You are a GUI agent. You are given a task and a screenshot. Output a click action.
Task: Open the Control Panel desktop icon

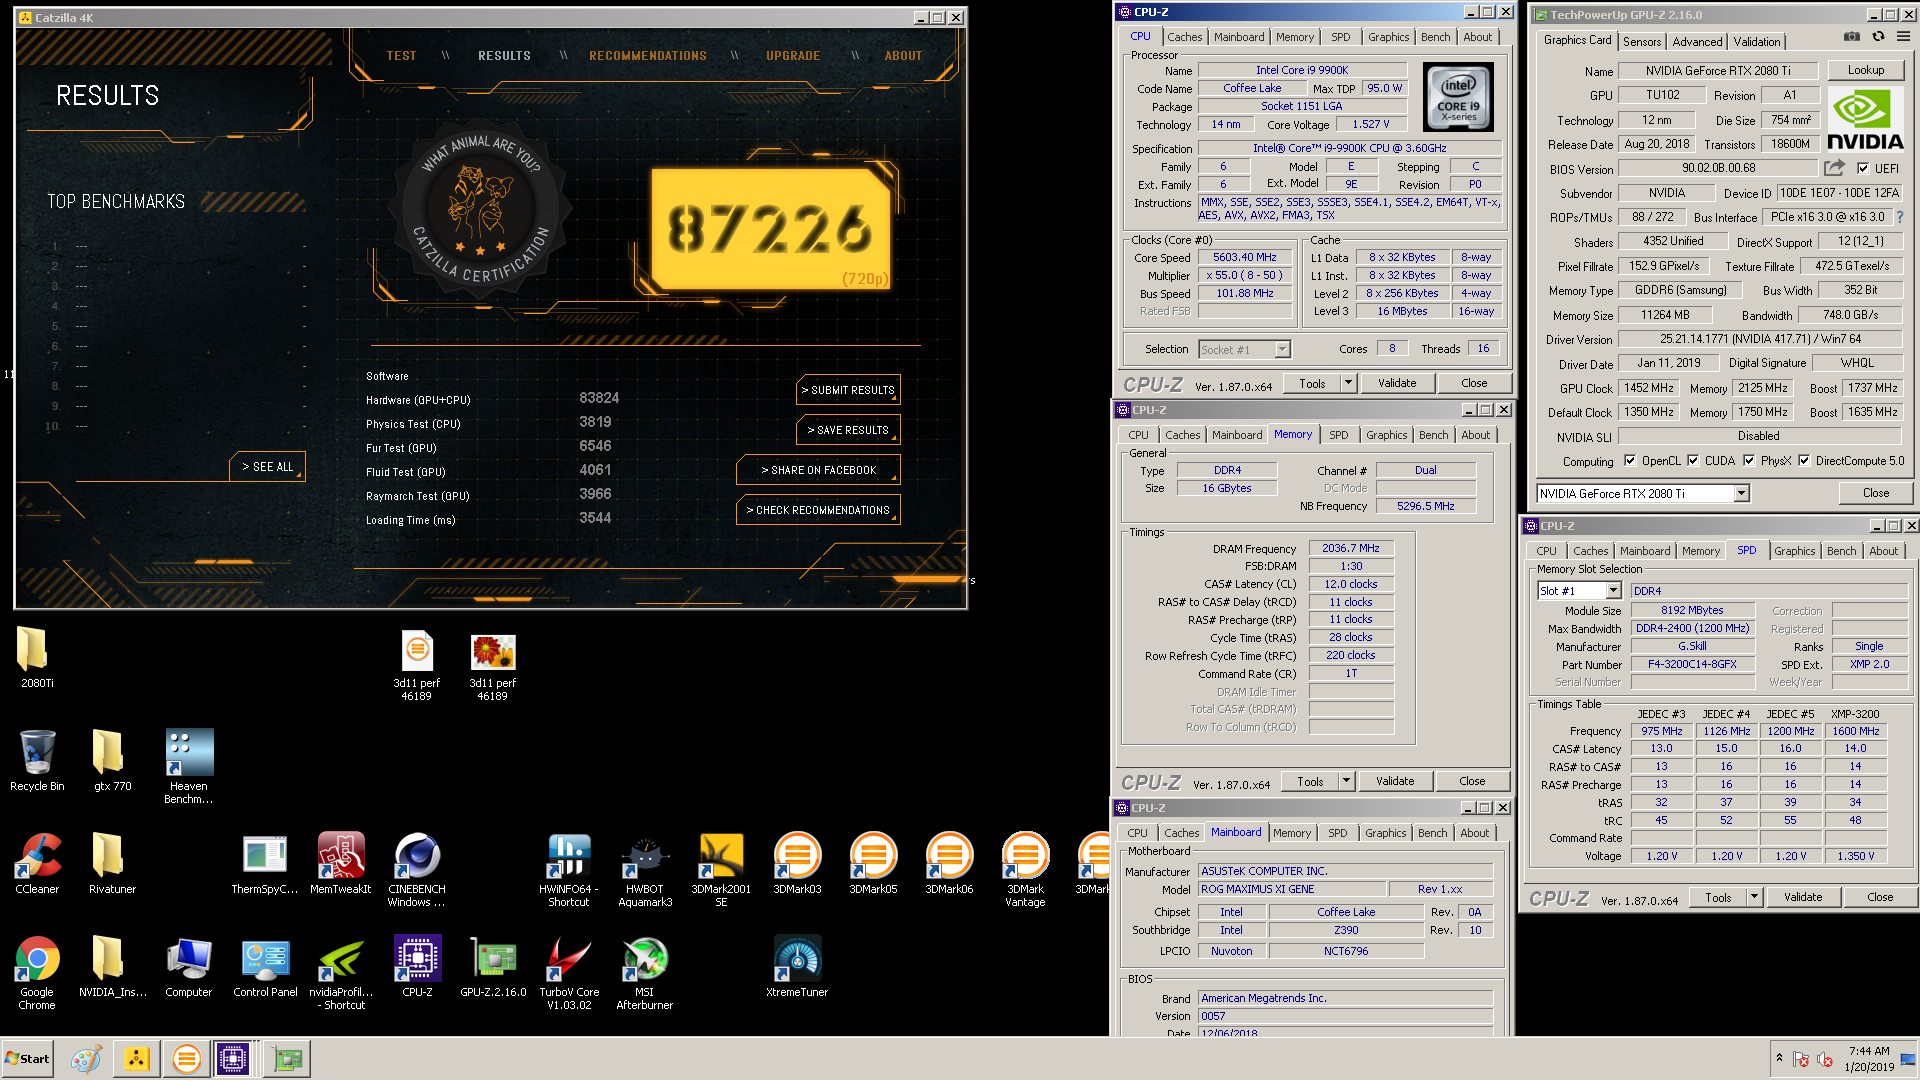click(265, 966)
